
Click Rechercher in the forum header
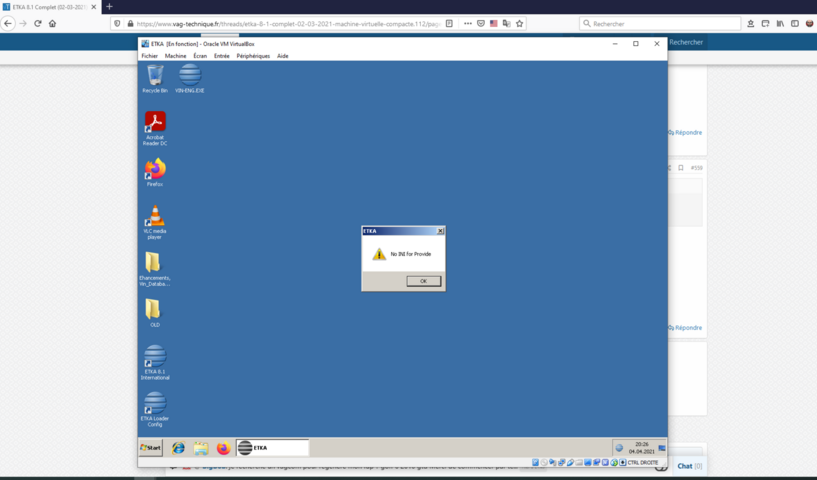[686, 42]
